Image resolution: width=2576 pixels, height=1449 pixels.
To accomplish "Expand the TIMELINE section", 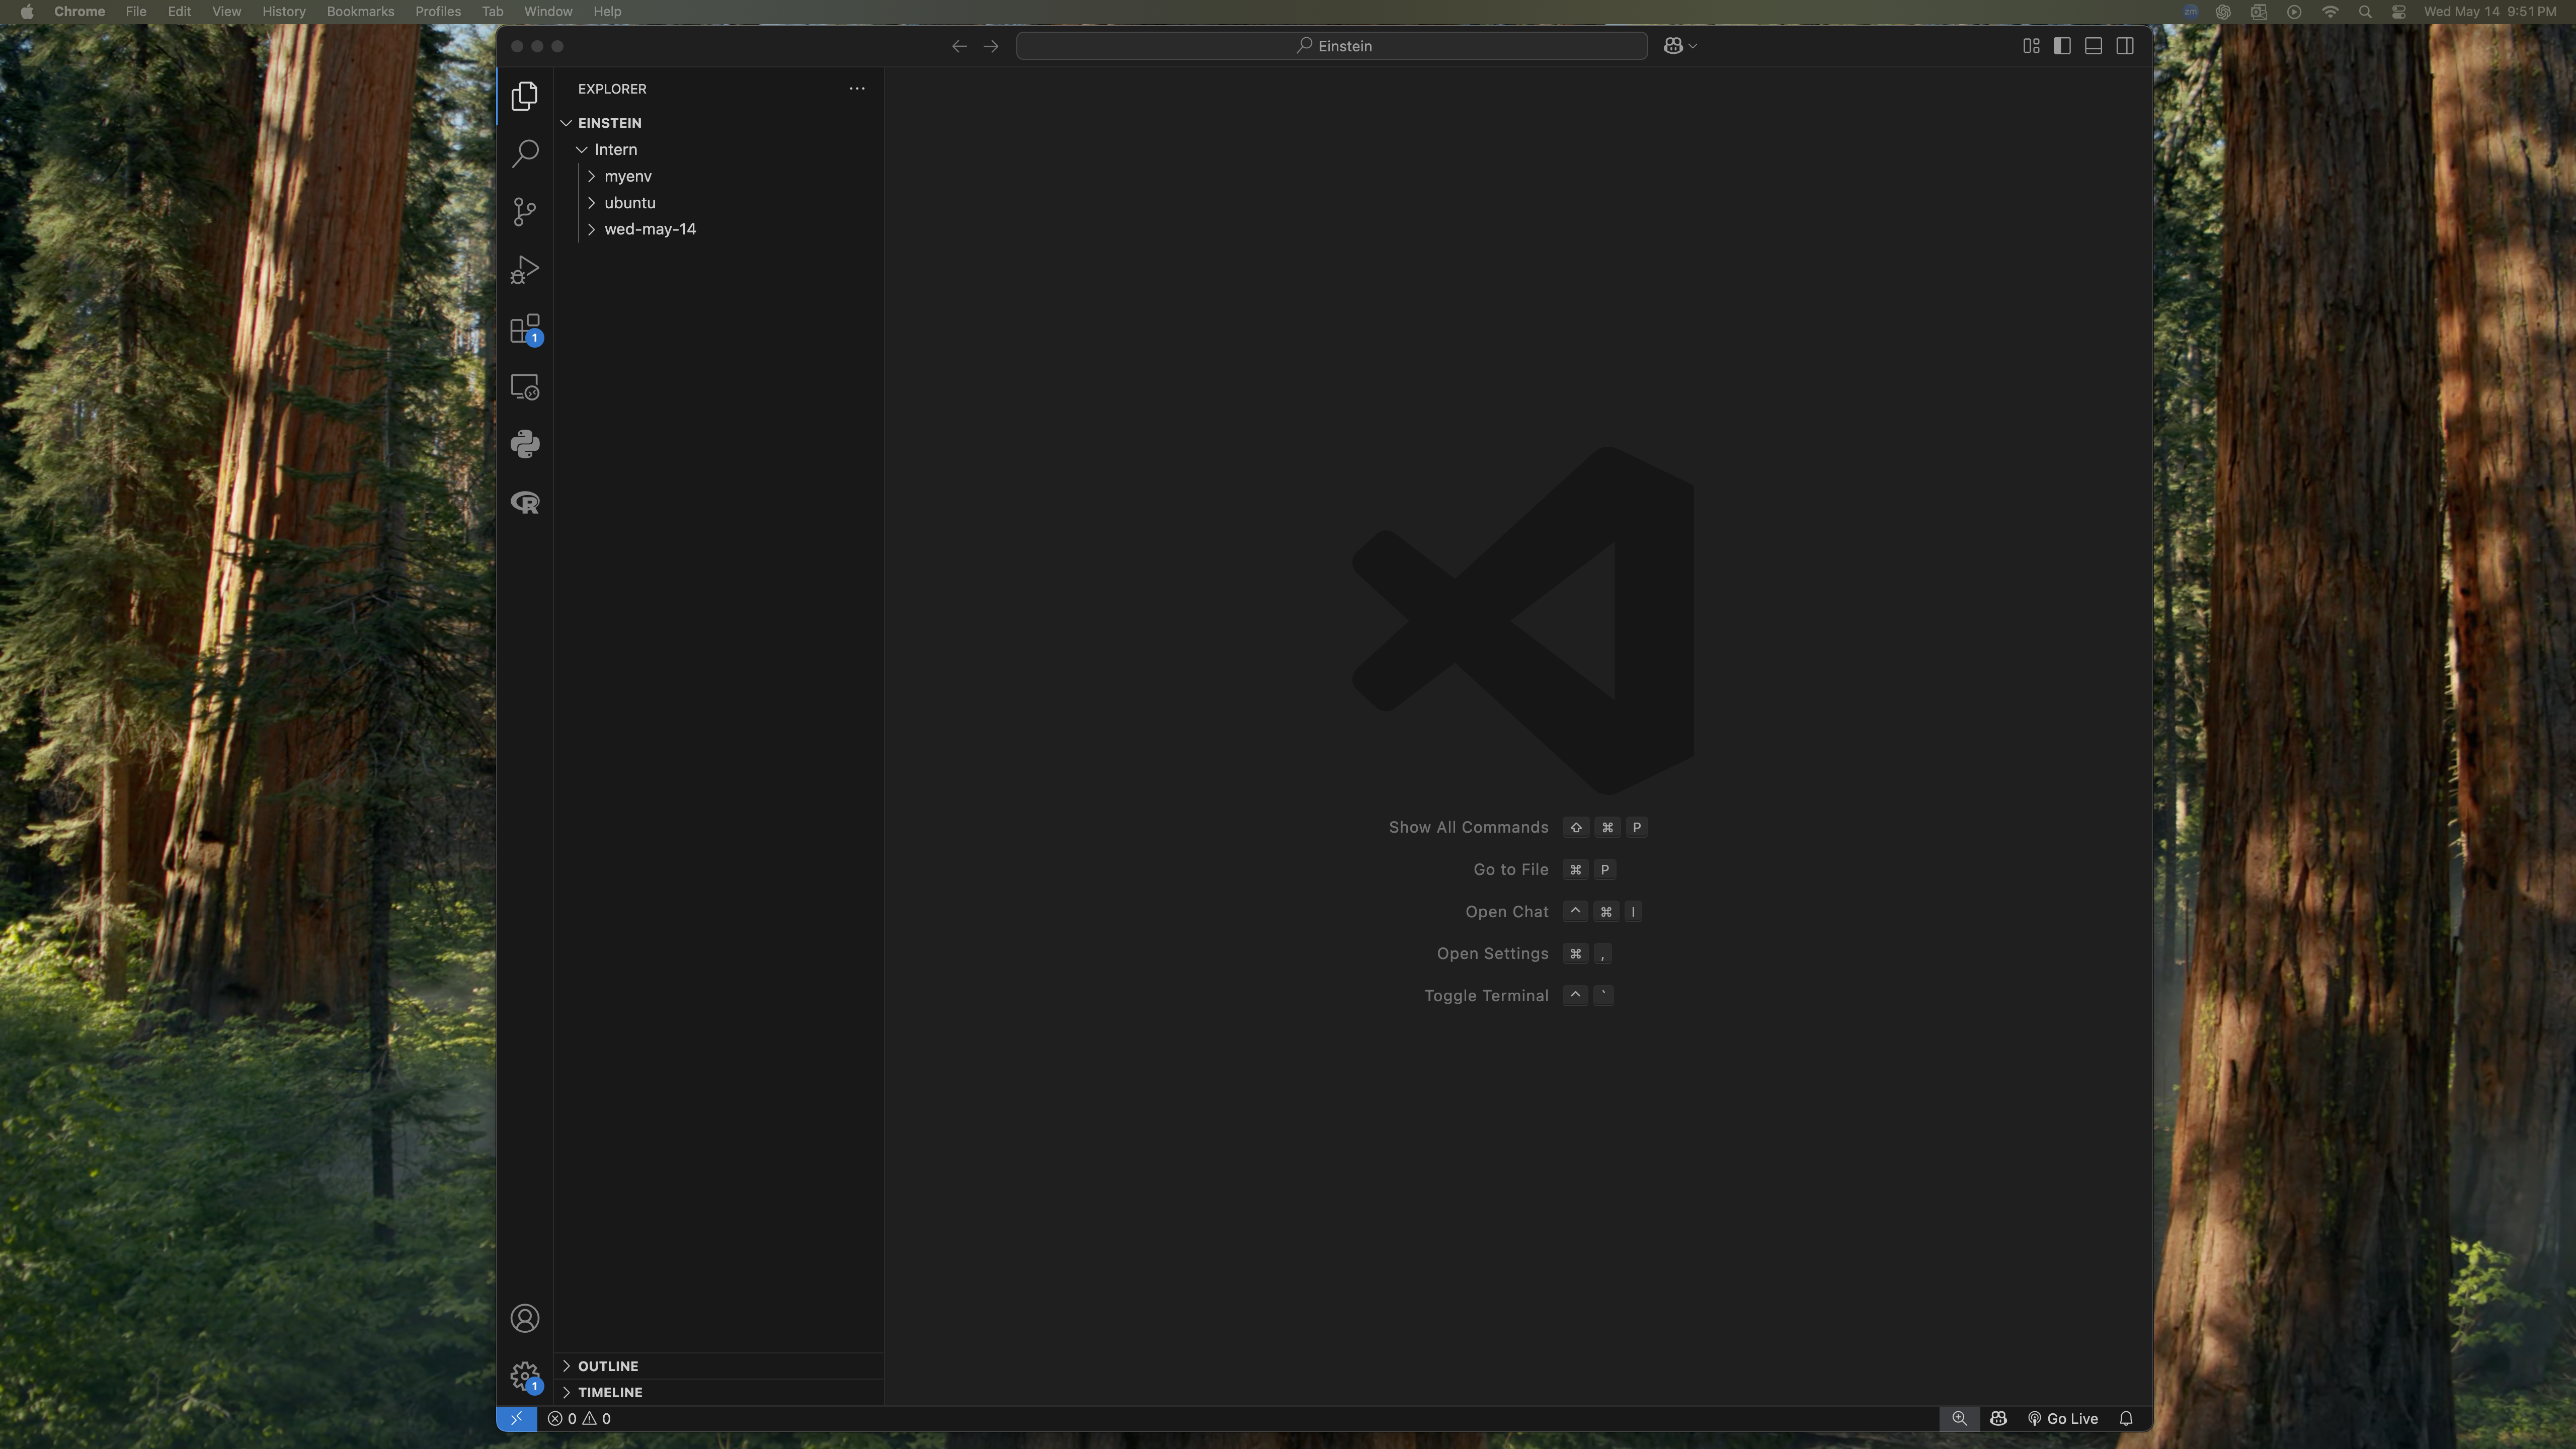I will click(x=718, y=1392).
